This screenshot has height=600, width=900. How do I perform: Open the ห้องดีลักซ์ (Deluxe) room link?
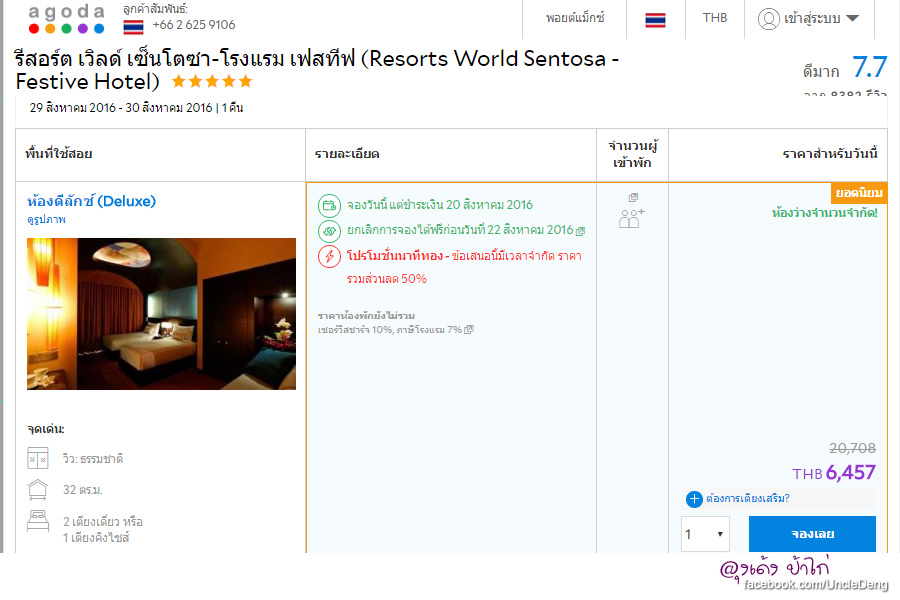(x=91, y=201)
